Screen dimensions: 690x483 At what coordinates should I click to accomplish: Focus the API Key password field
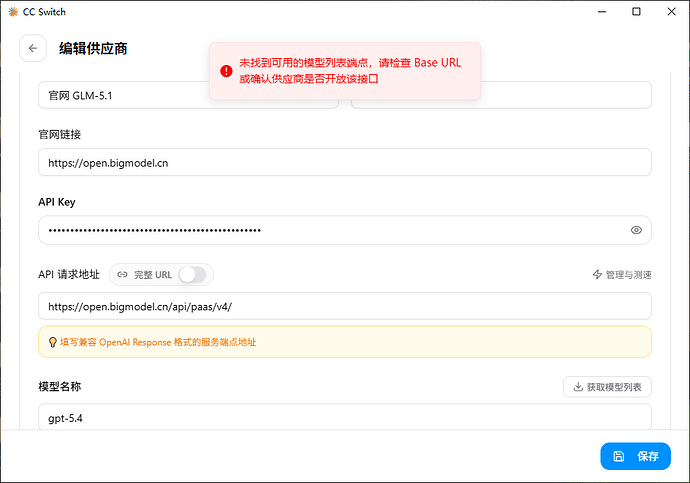pyautogui.click(x=345, y=230)
